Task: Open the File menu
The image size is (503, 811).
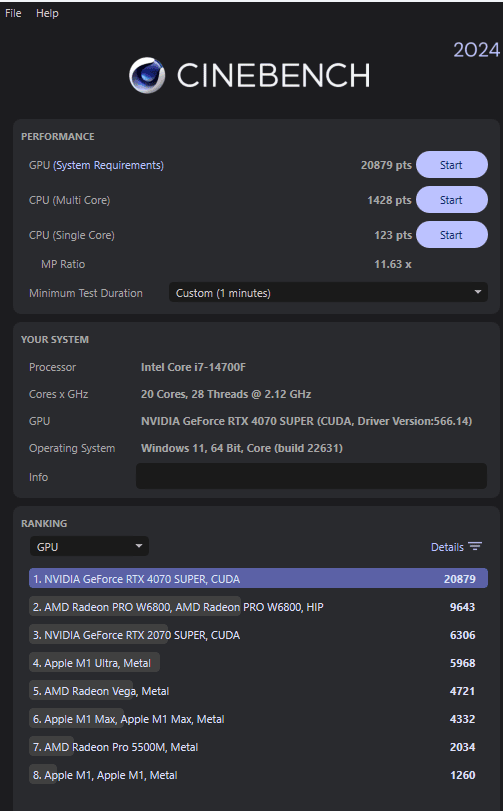Action: (13, 13)
